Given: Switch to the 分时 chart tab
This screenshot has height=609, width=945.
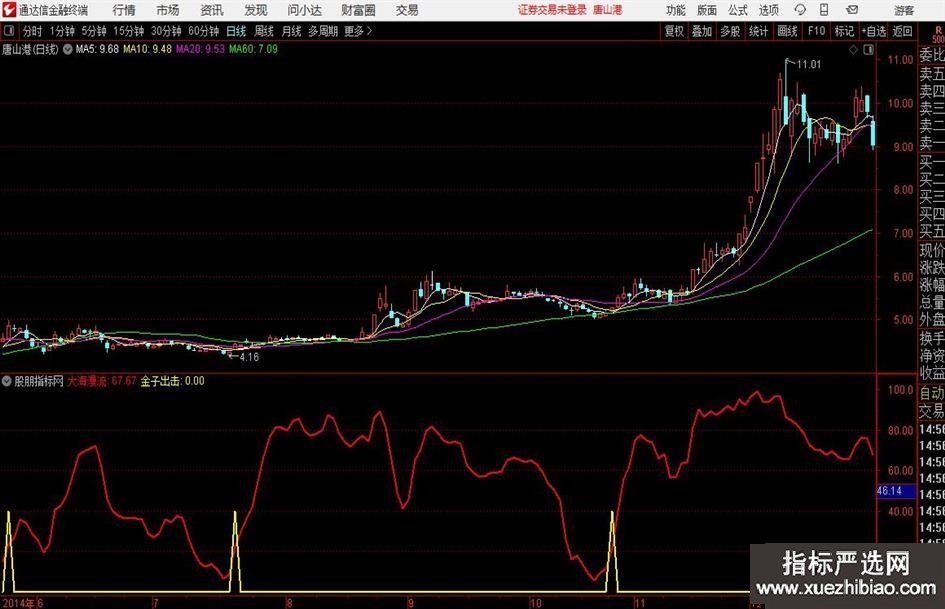Looking at the screenshot, I should pos(32,31).
